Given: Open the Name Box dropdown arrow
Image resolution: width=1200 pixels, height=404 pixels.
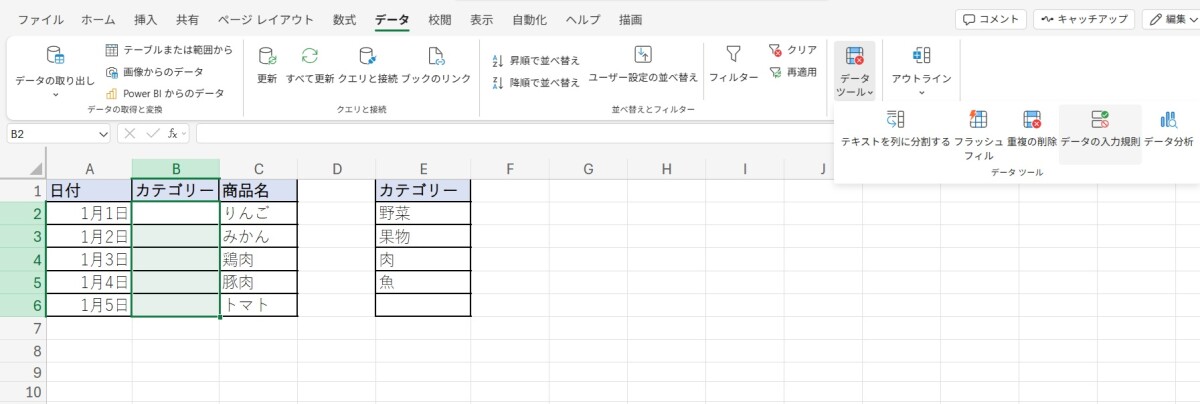Looking at the screenshot, I should (x=104, y=134).
